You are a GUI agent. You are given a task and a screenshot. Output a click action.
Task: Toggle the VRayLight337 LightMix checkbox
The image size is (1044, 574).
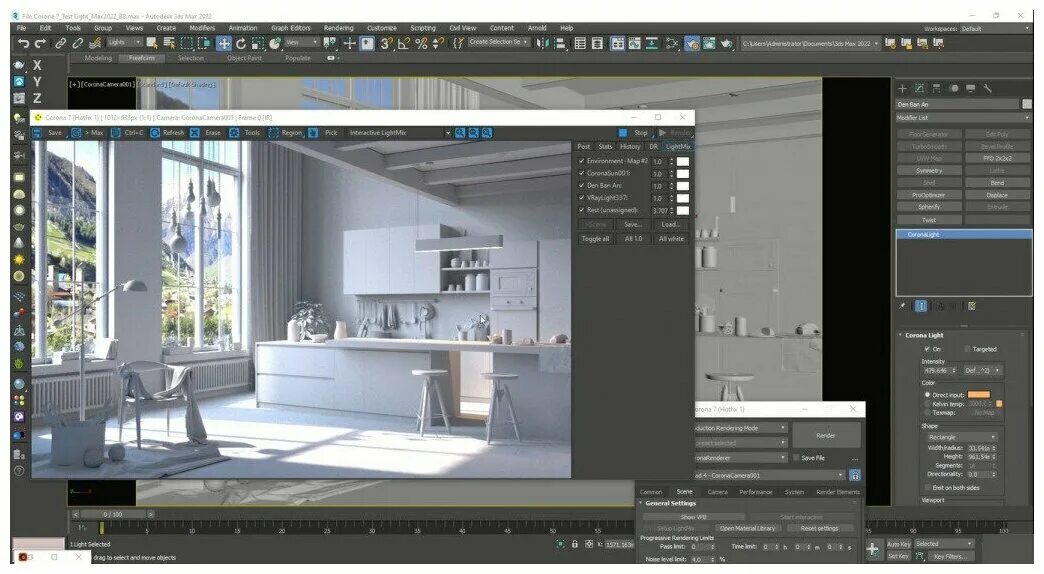(581, 198)
